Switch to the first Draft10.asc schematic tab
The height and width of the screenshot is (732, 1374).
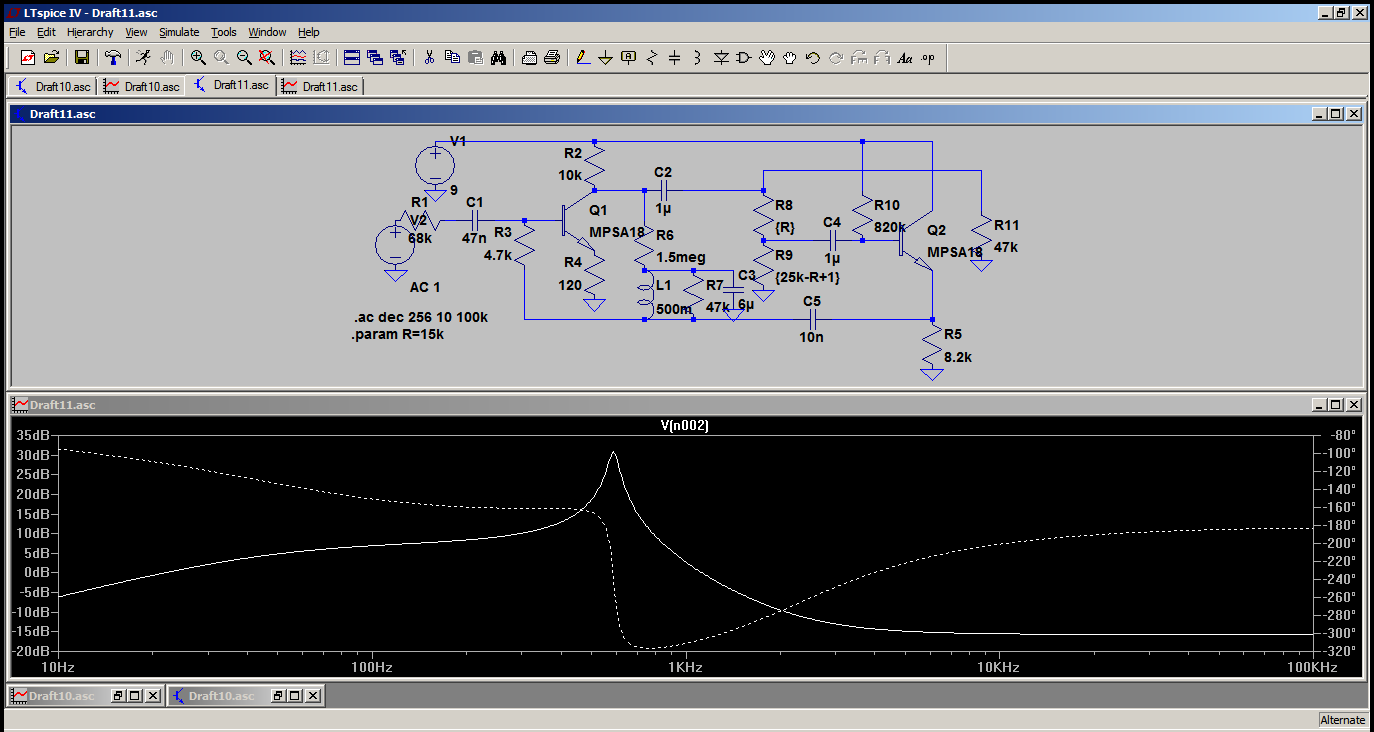(54, 86)
